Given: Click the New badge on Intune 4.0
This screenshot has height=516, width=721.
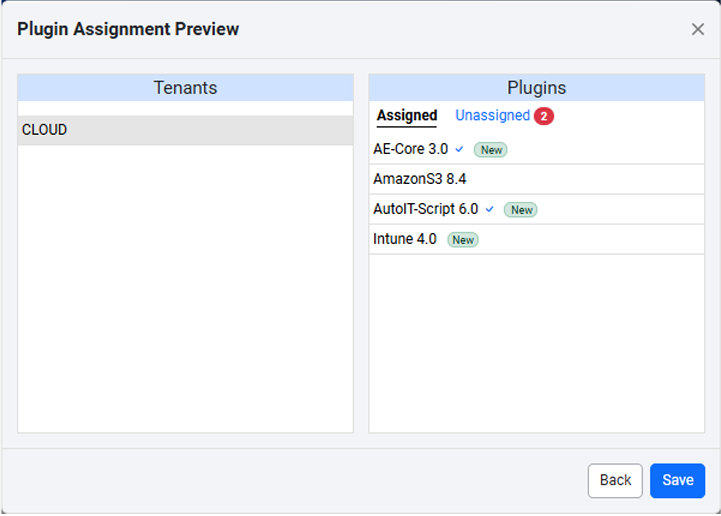Looking at the screenshot, I should click(463, 240).
